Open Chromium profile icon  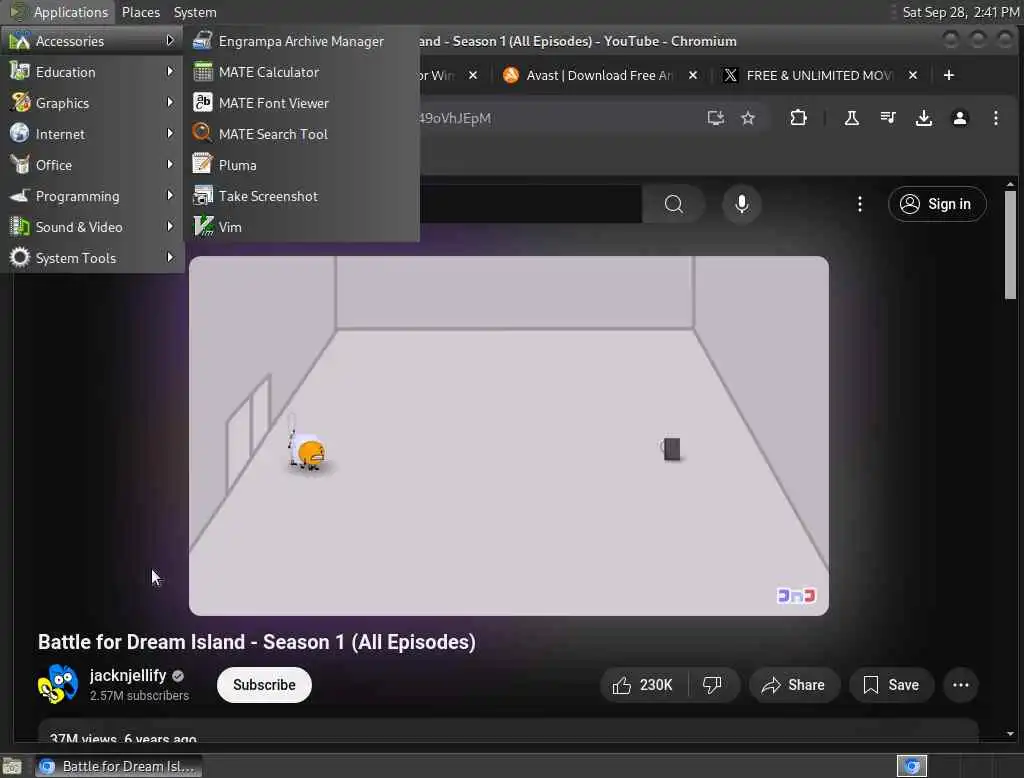pyautogui.click(x=959, y=118)
